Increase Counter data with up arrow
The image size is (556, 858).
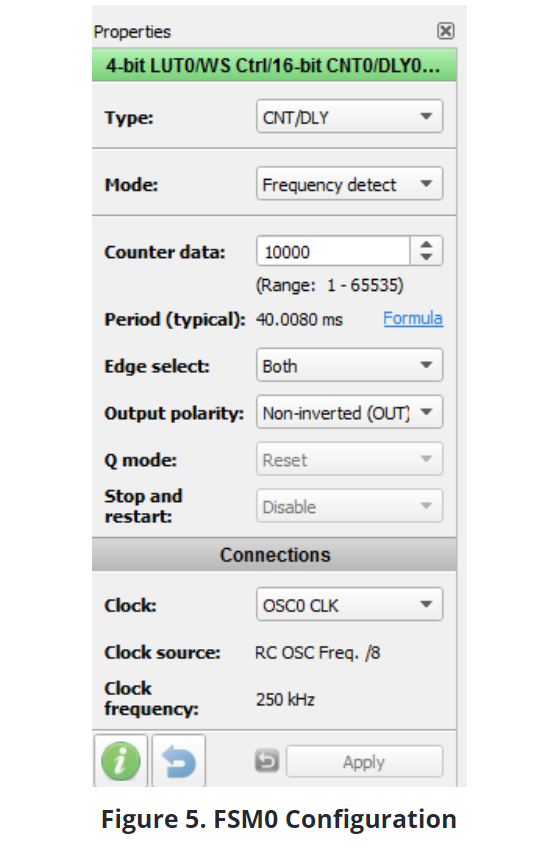click(426, 244)
